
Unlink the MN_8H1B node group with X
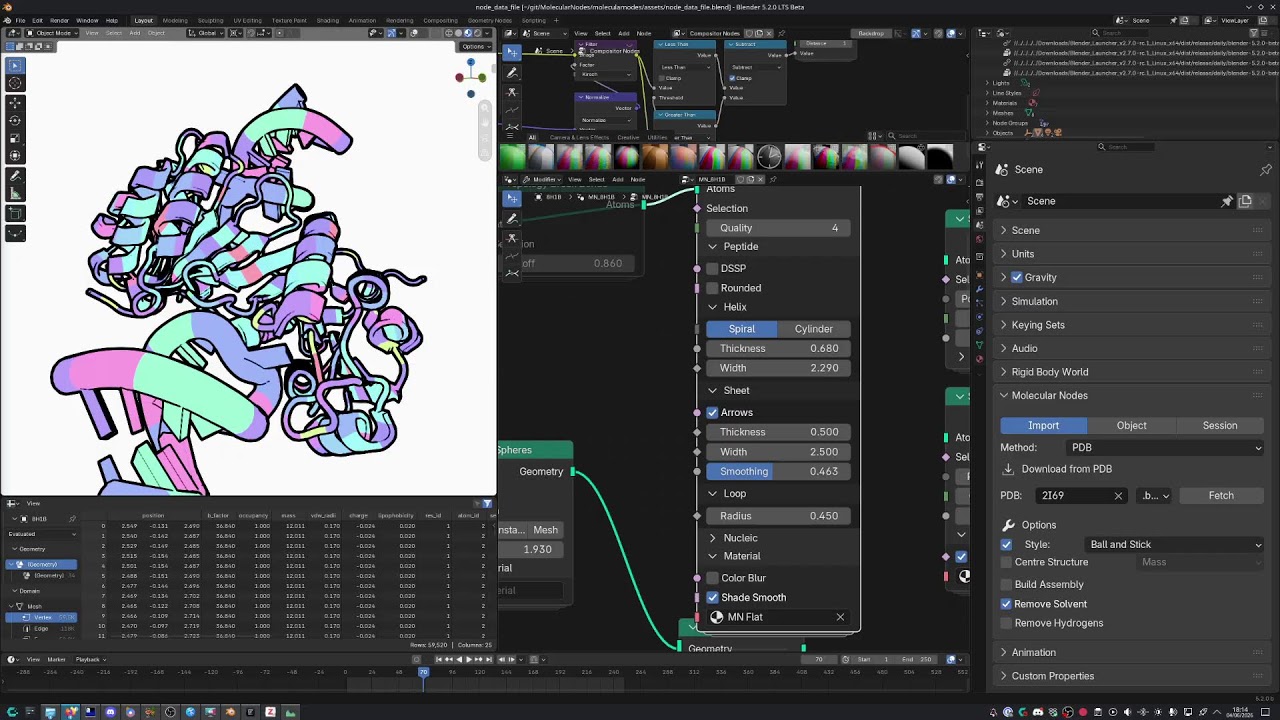(x=761, y=179)
